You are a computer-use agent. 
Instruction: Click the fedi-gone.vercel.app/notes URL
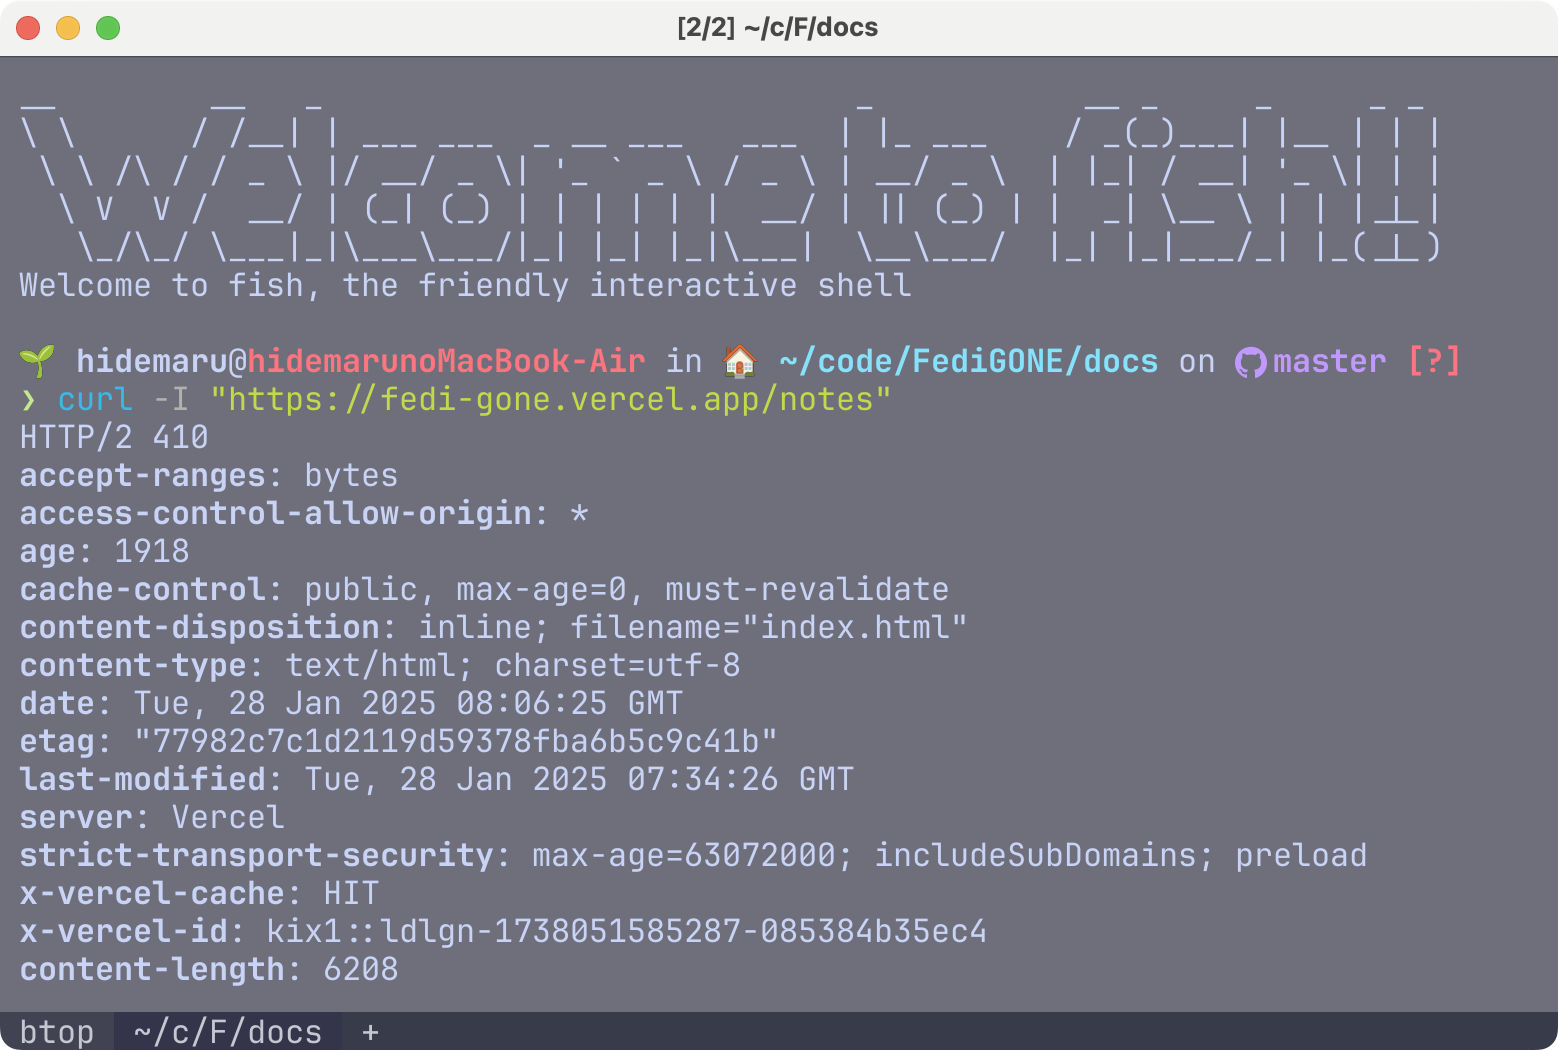(x=551, y=399)
